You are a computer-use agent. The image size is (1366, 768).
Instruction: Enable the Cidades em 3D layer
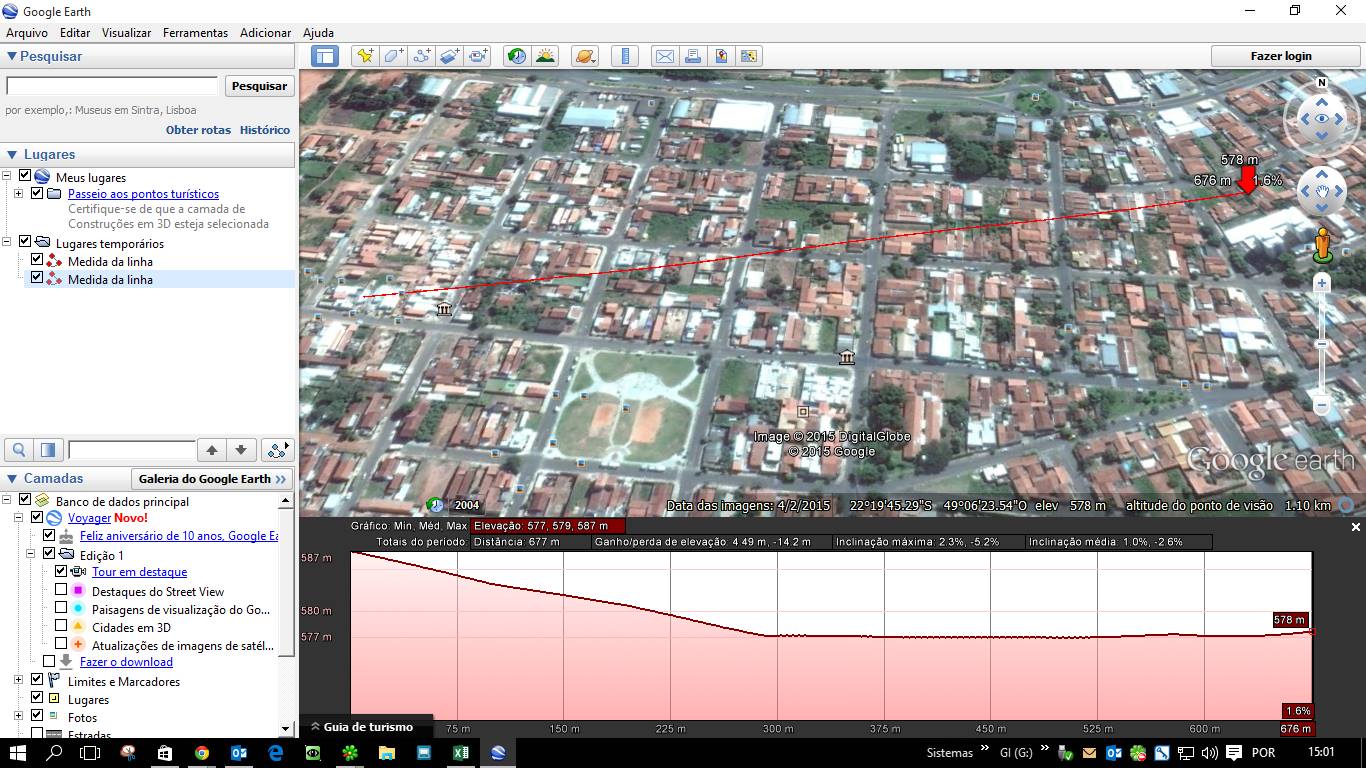point(61,627)
